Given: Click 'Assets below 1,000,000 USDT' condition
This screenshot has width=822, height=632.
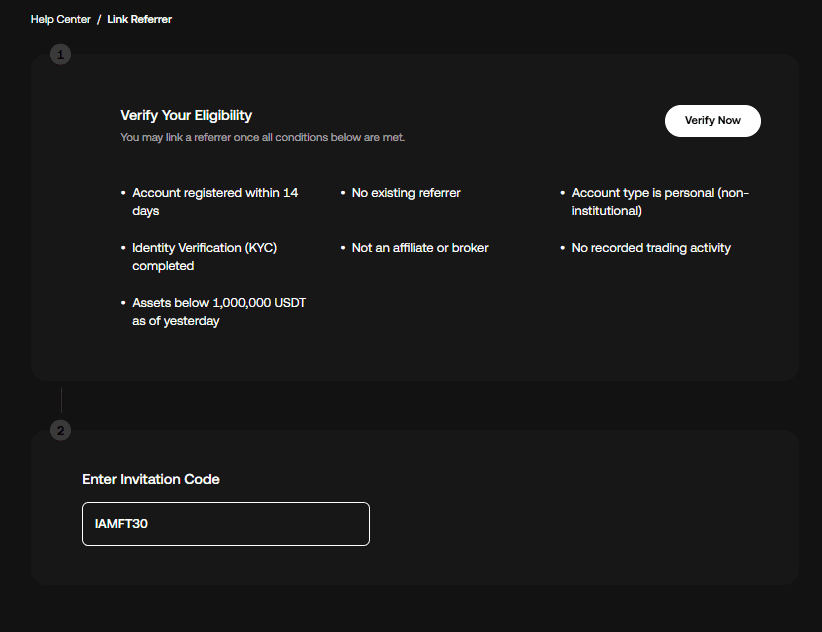Looking at the screenshot, I should (x=219, y=312).
